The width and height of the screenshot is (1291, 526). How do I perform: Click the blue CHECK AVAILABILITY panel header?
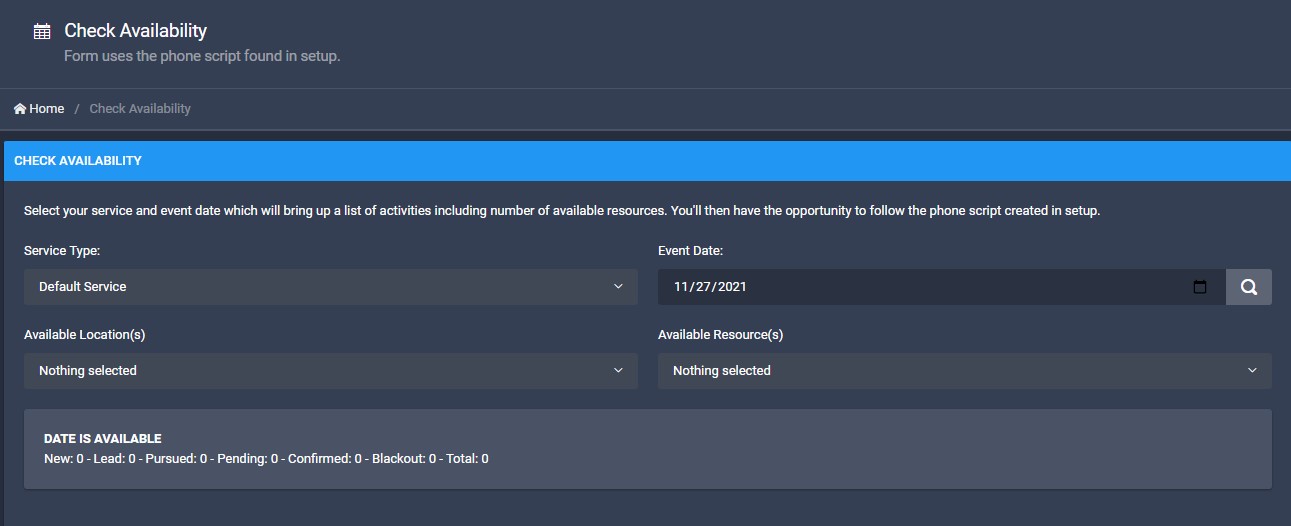click(x=645, y=161)
